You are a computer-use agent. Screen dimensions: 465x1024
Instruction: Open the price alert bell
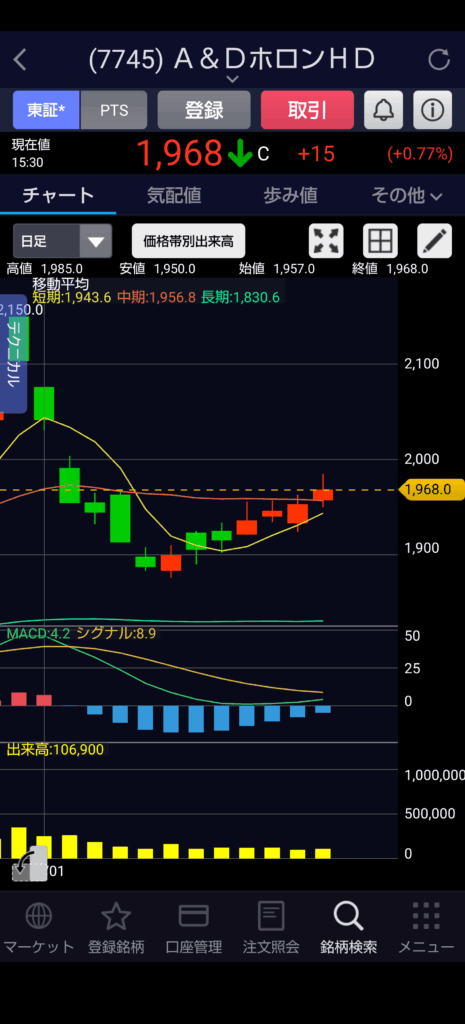(383, 110)
